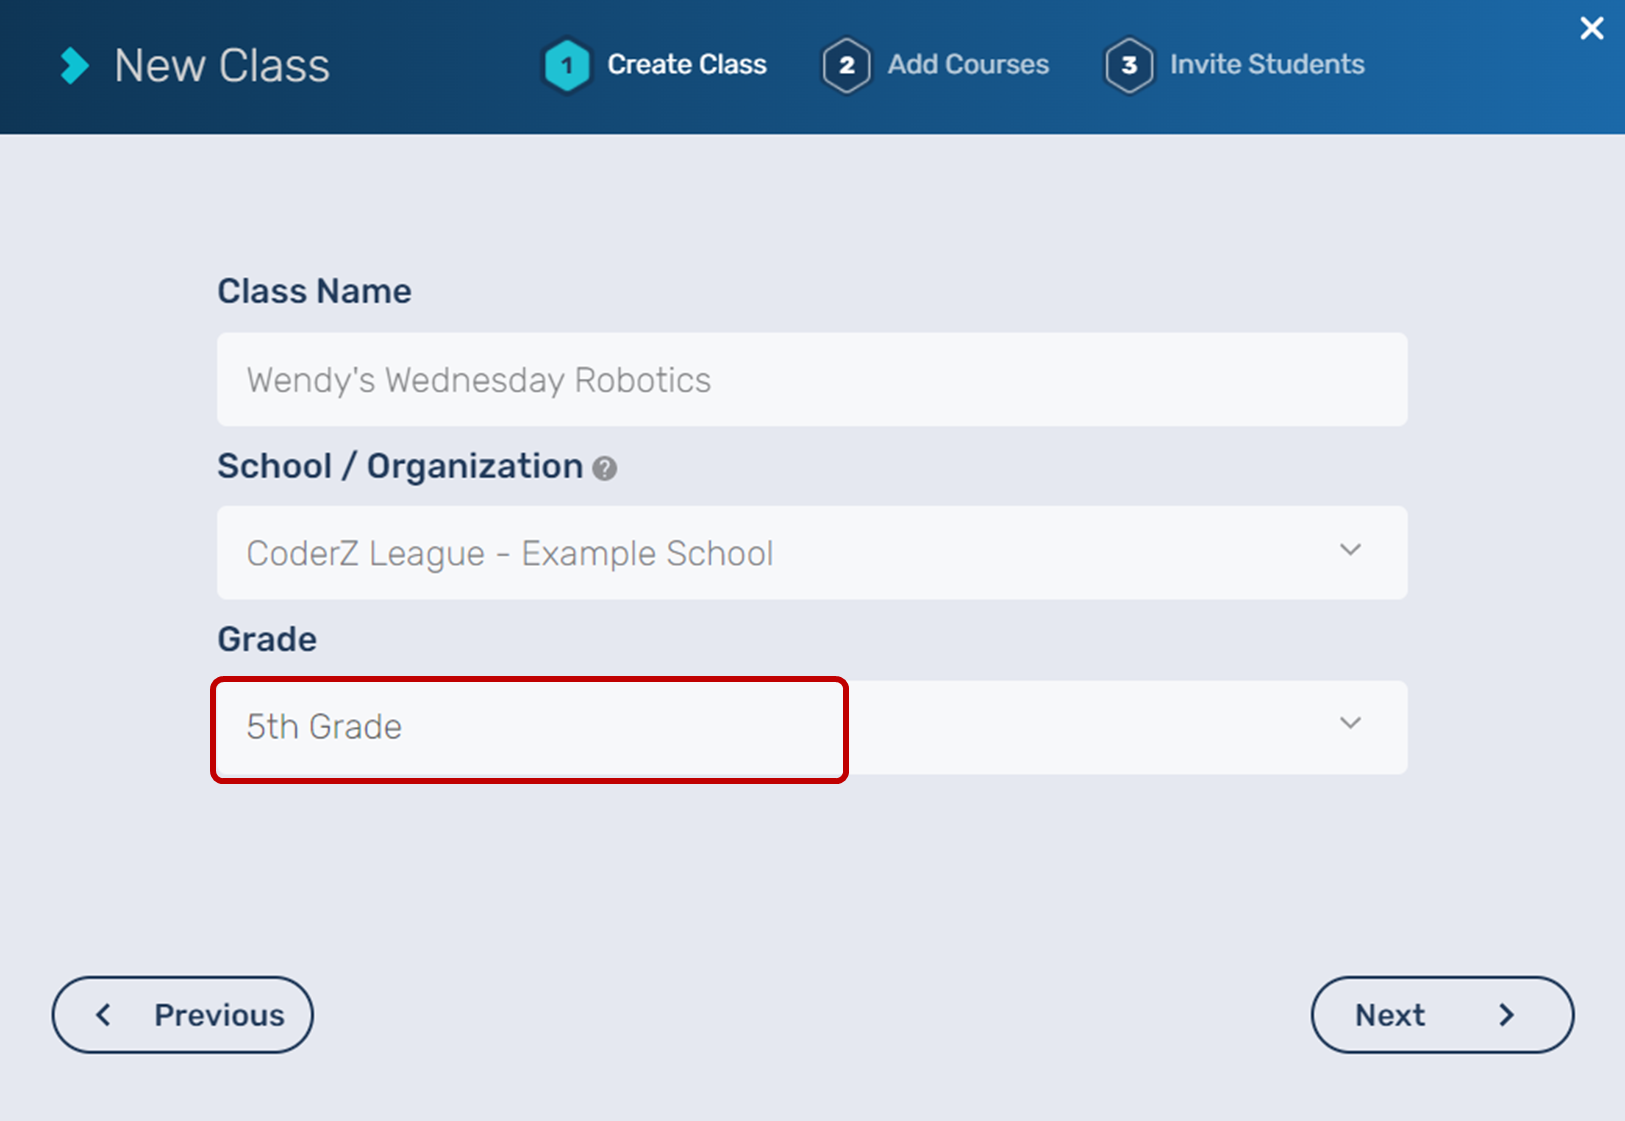Click the step 1 hexagon icon

(567, 66)
